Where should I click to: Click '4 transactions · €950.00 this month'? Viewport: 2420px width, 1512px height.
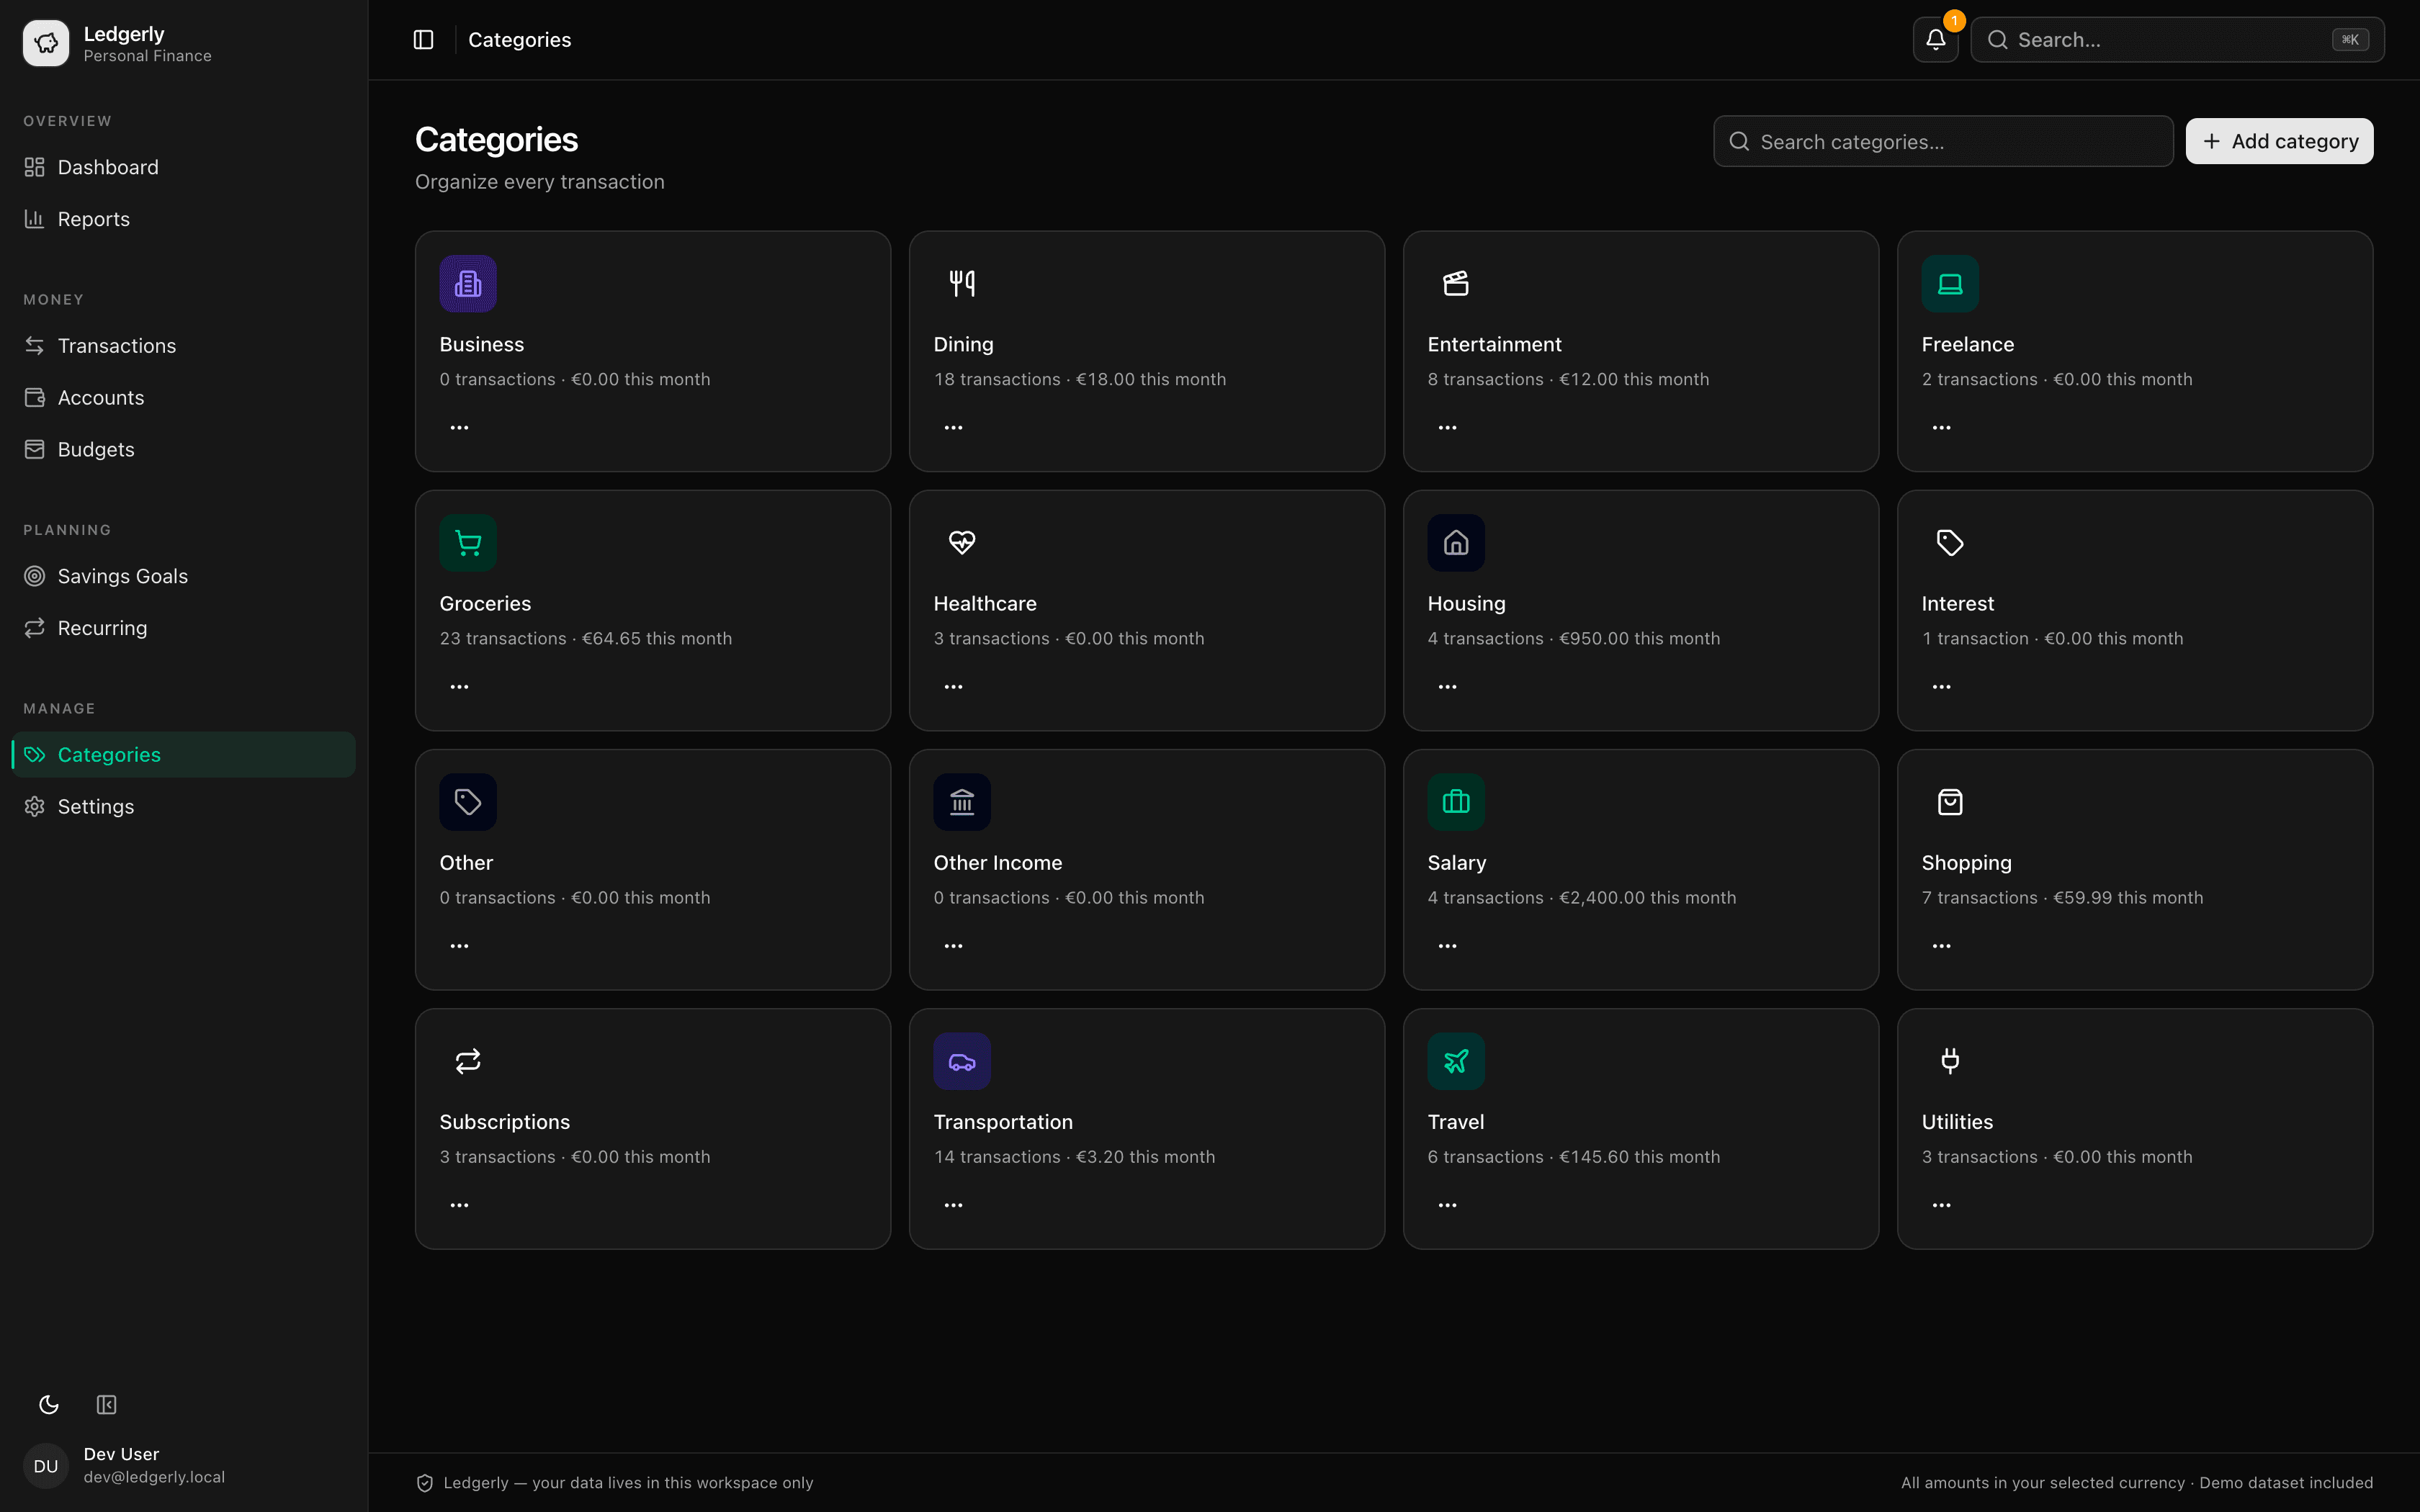pyautogui.click(x=1574, y=638)
